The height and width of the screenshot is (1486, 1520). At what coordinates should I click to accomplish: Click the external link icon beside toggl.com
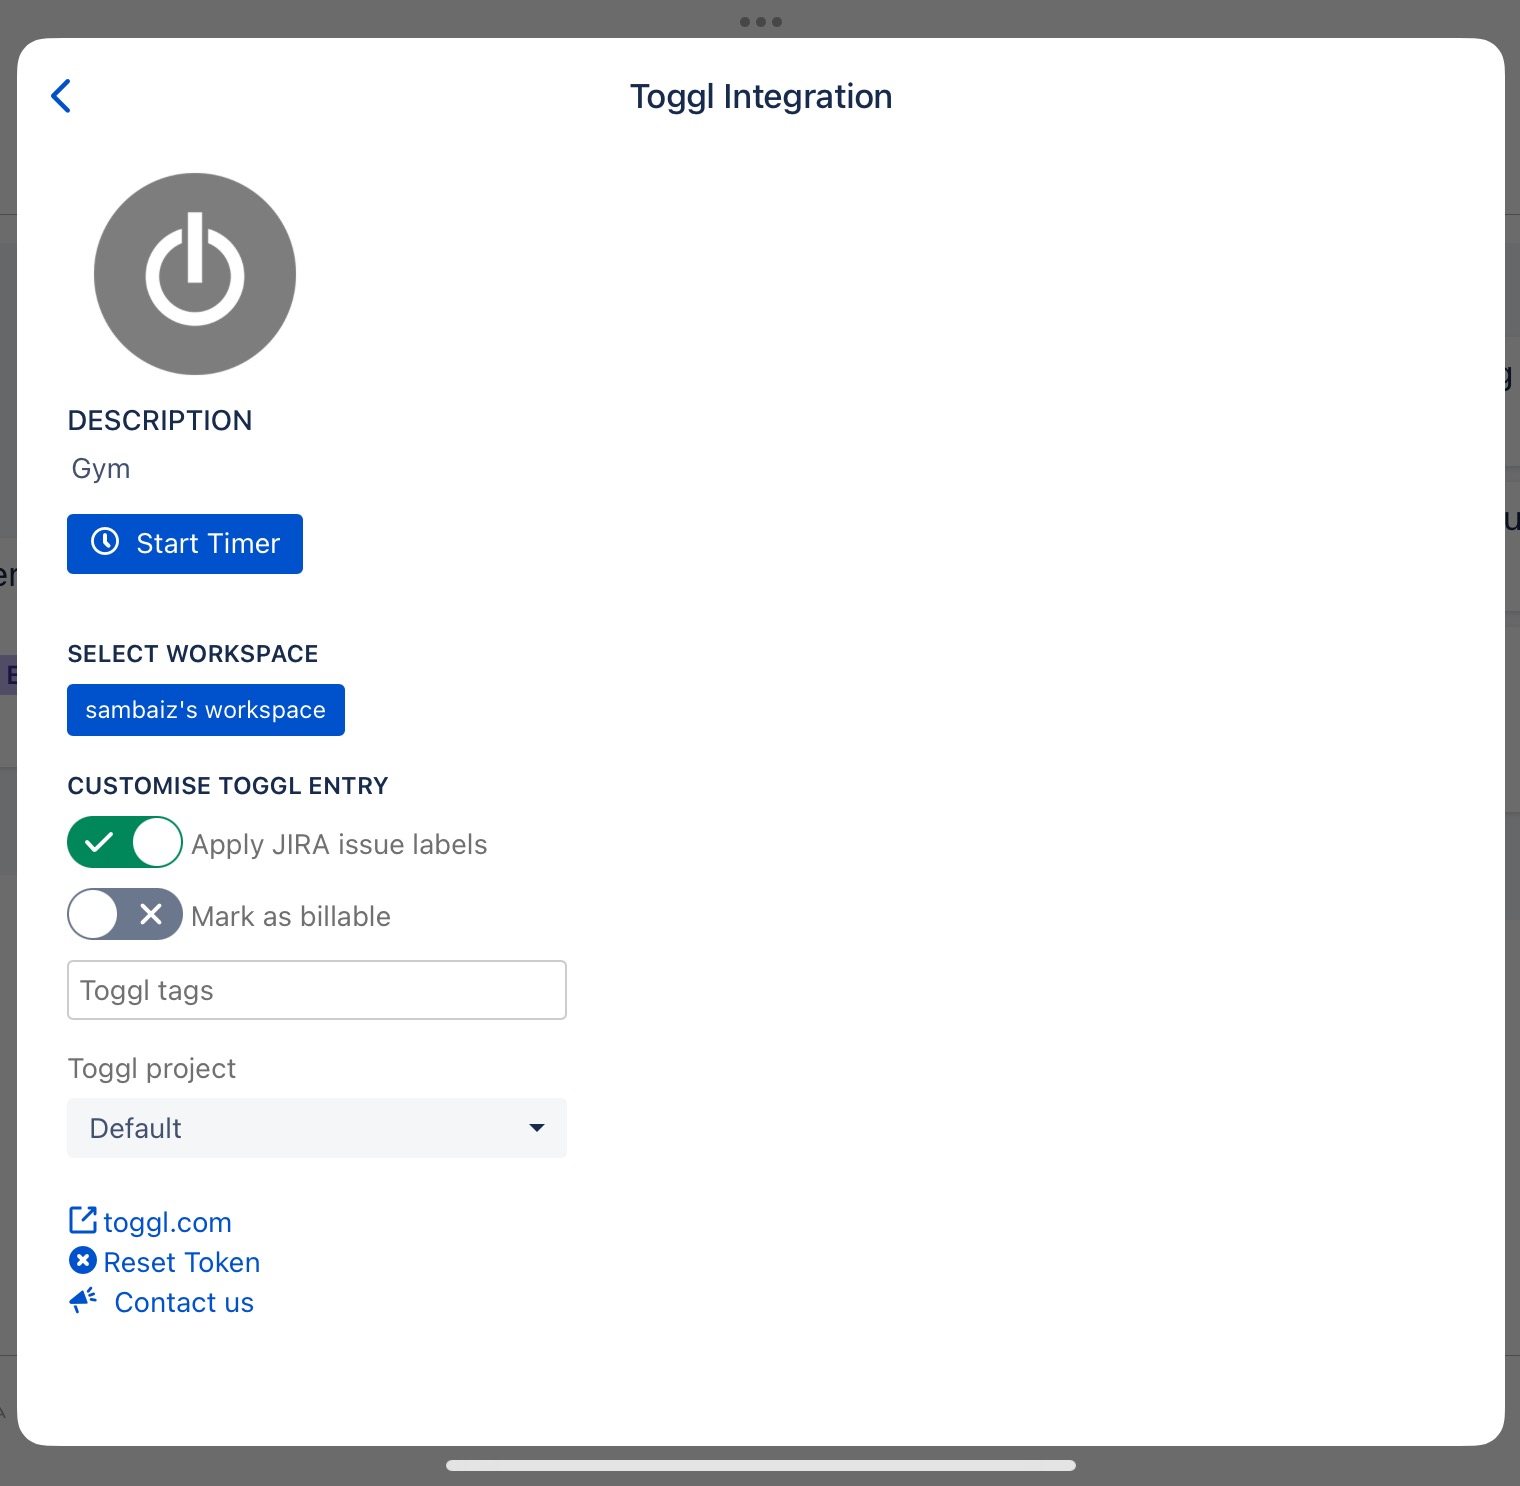coord(83,1221)
